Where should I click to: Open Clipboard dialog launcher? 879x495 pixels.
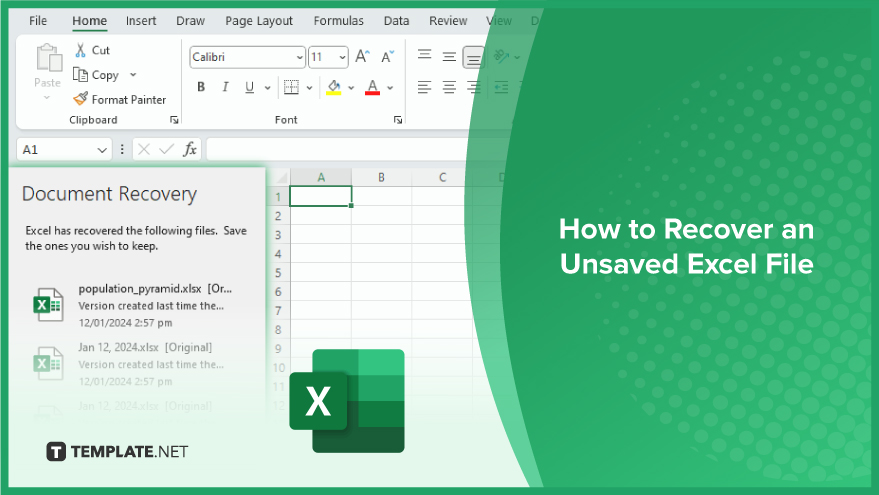click(174, 120)
